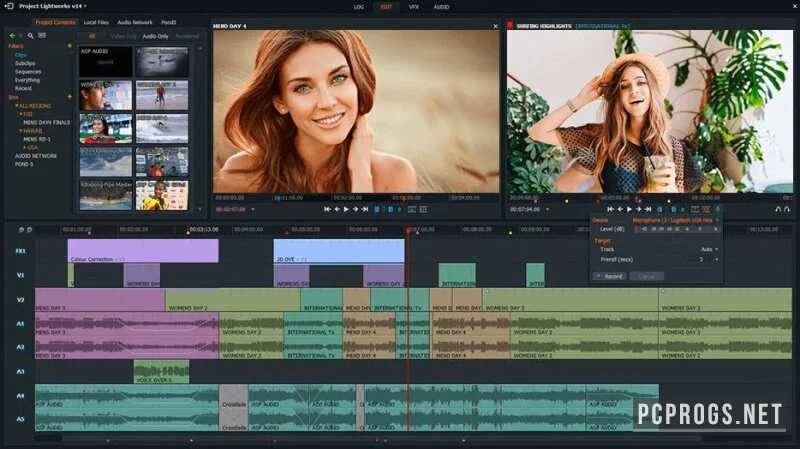800x449 pixels.
Task: Jump to end in SURFING HIGHLIGHTS viewer
Action: coord(648,209)
